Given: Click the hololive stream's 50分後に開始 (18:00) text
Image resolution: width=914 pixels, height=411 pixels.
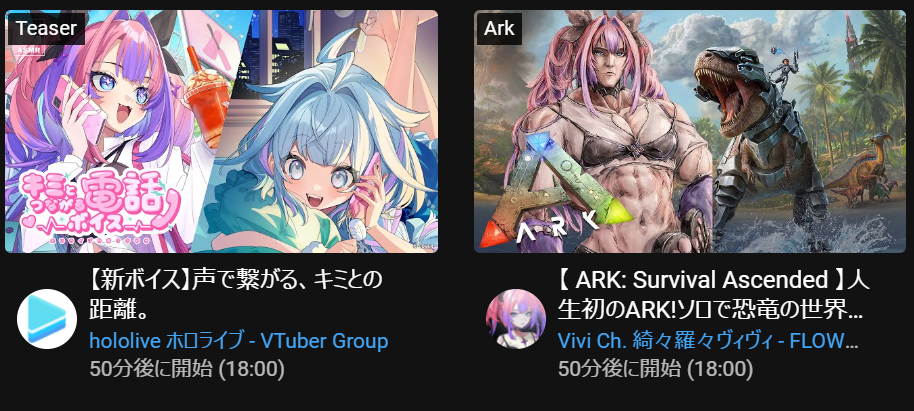Looking at the screenshot, I should pyautogui.click(x=187, y=368).
